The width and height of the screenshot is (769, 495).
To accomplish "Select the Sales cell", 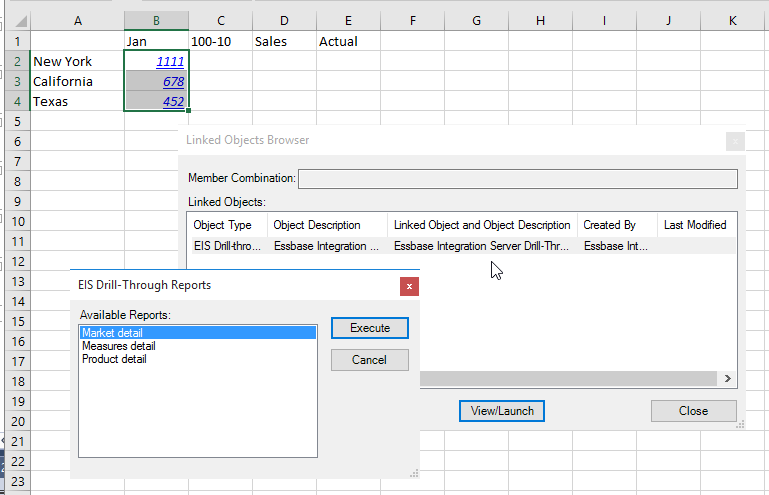I will click(x=284, y=41).
